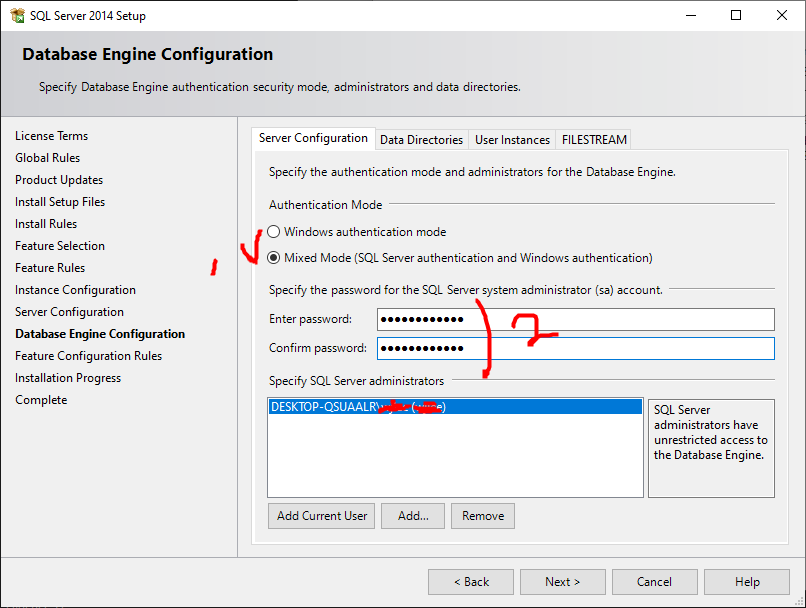Click the Confirm password field
806x608 pixels.
pyautogui.click(x=575, y=348)
